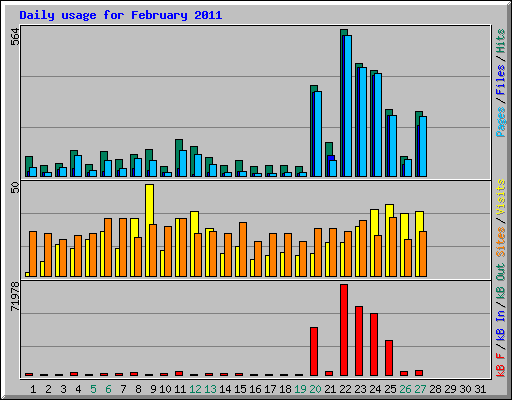Click the '564' hits axis maximum label
This screenshot has width=512, height=400.
coord(15,36)
